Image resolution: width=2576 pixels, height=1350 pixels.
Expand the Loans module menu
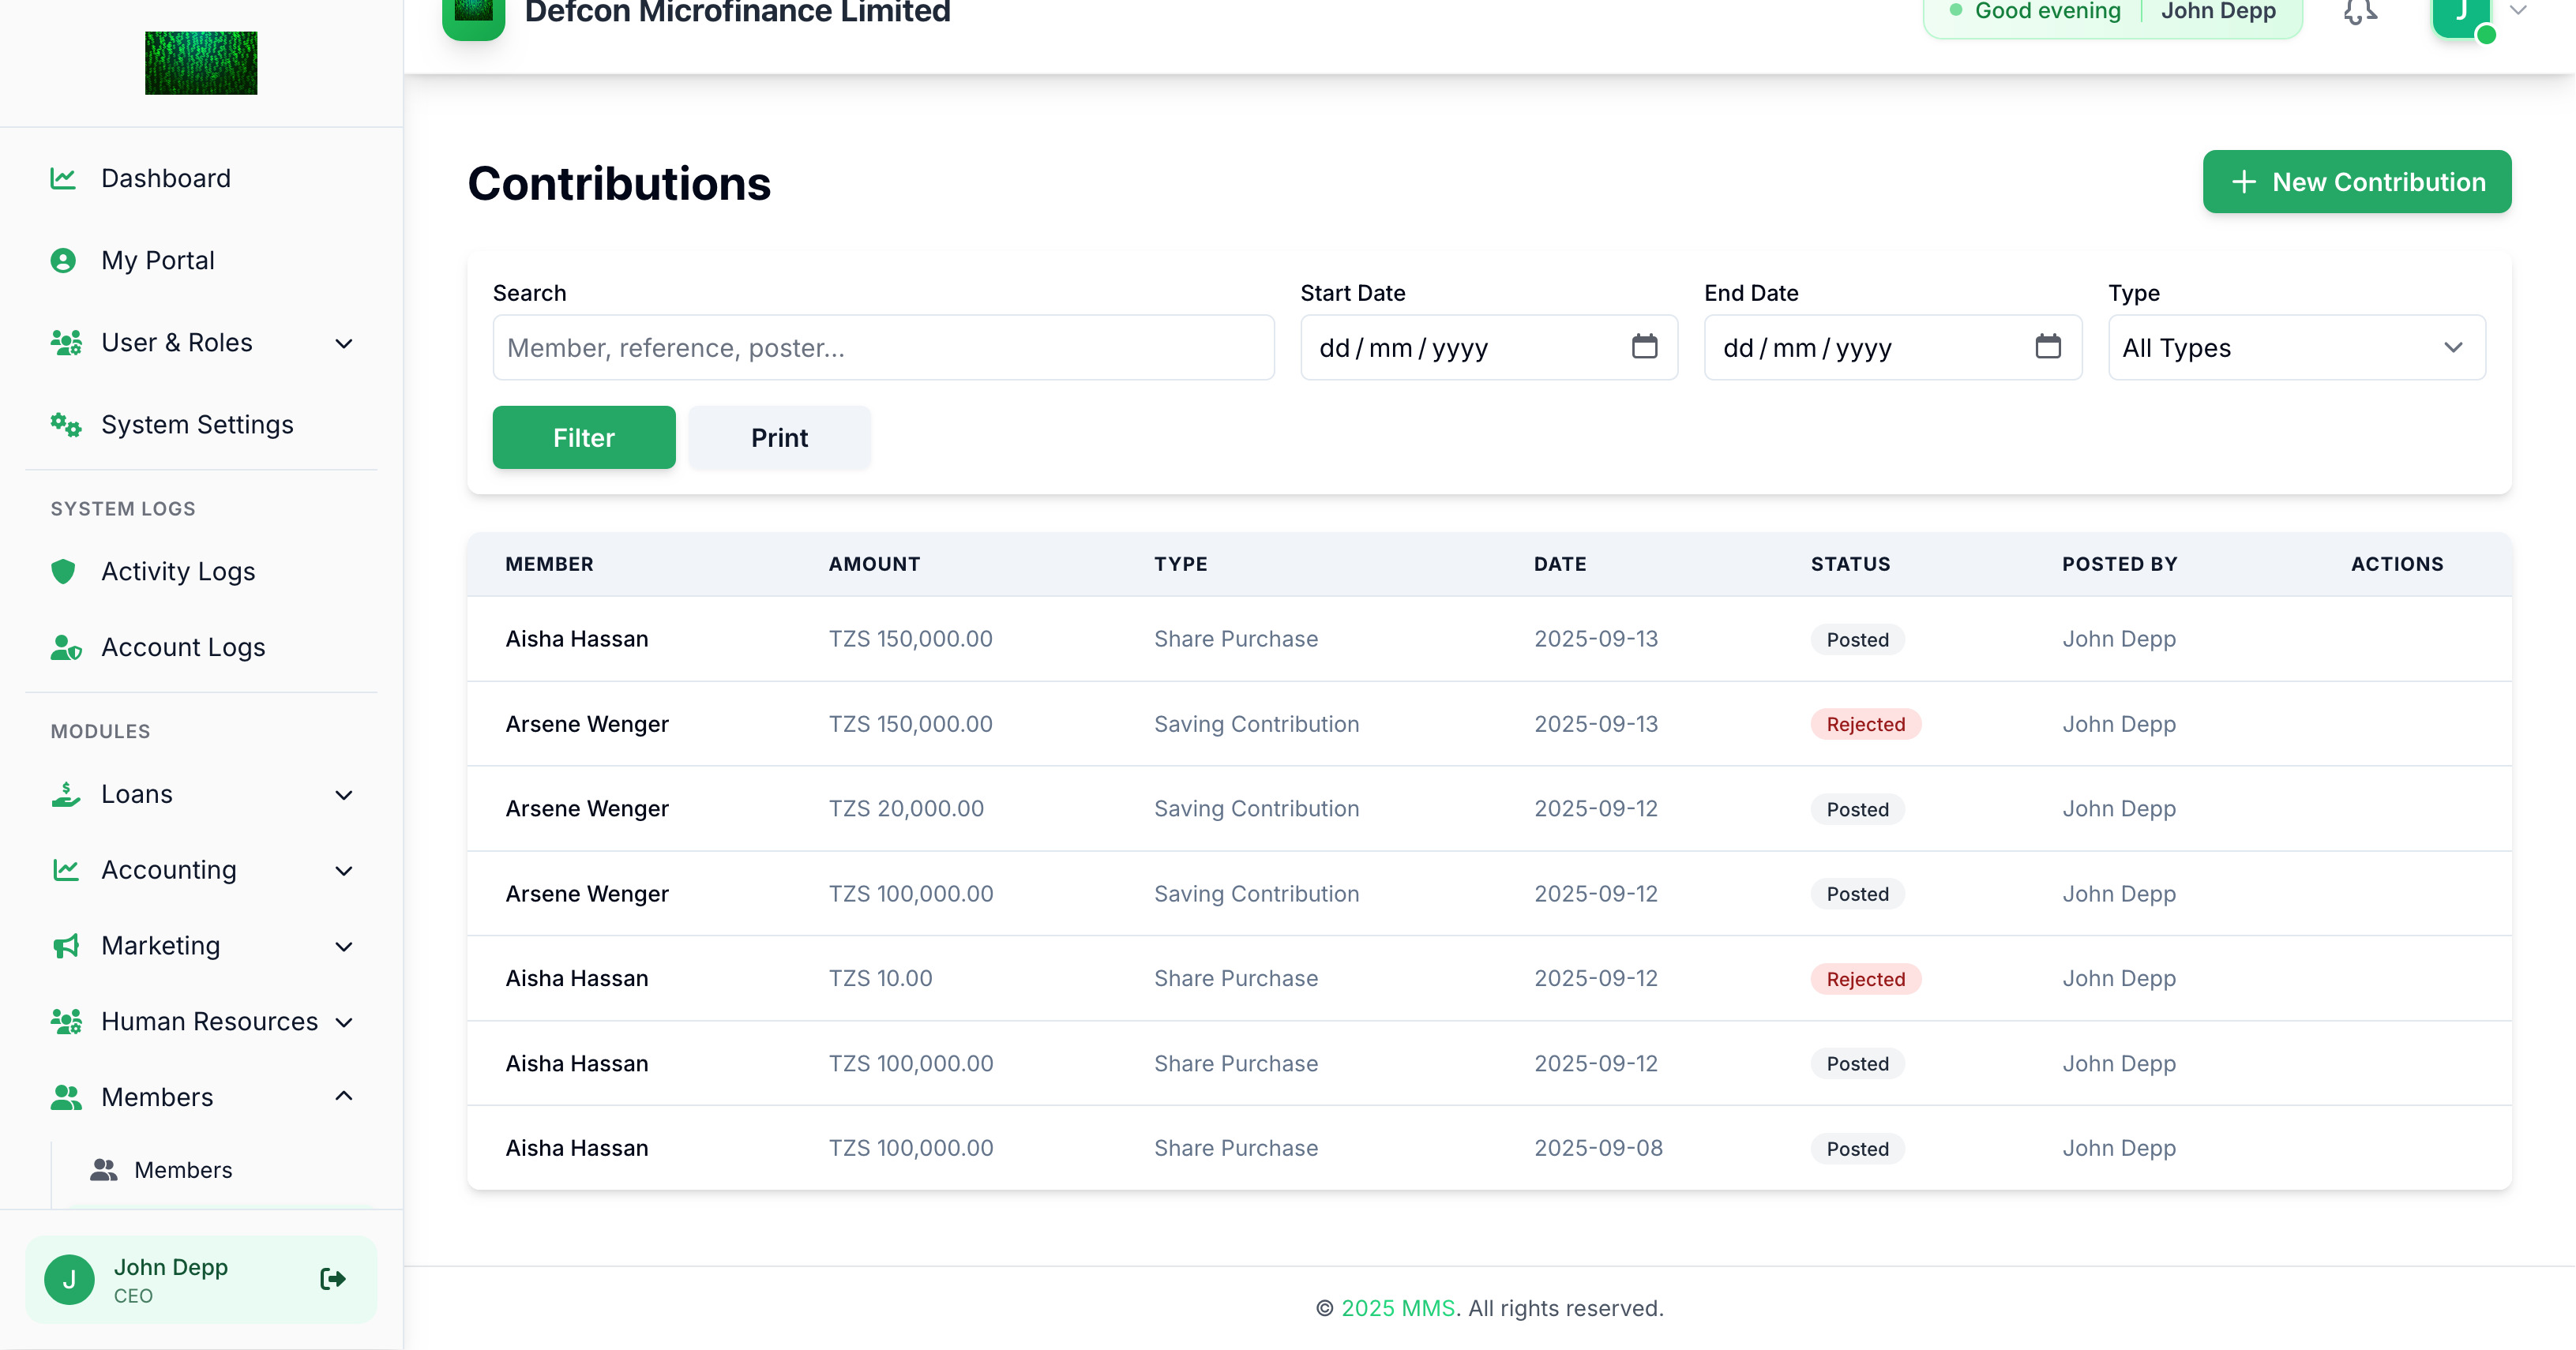click(x=343, y=795)
